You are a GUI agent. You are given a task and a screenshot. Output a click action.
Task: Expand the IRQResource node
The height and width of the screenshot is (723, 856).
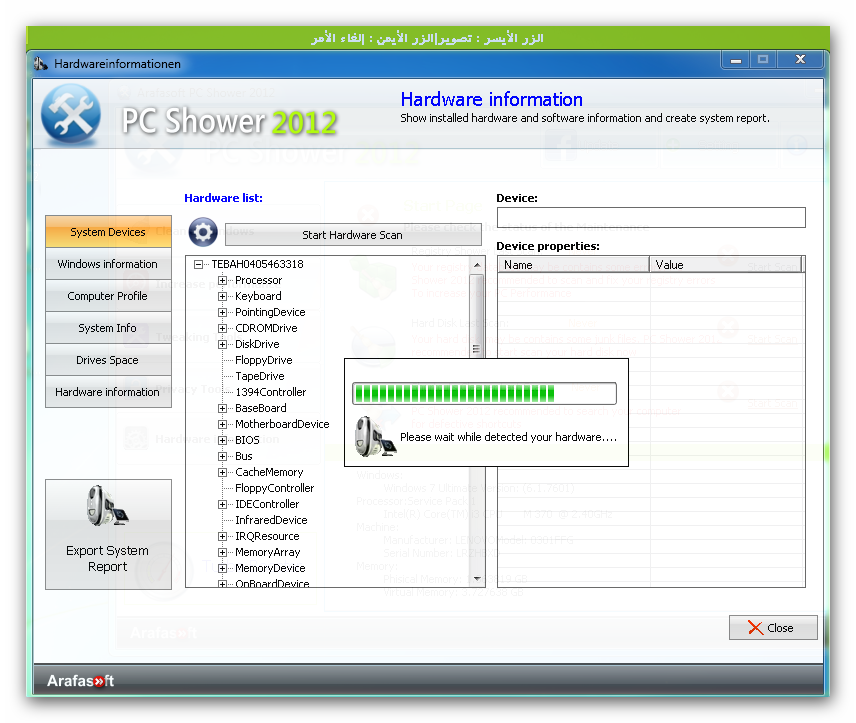pyautogui.click(x=222, y=536)
